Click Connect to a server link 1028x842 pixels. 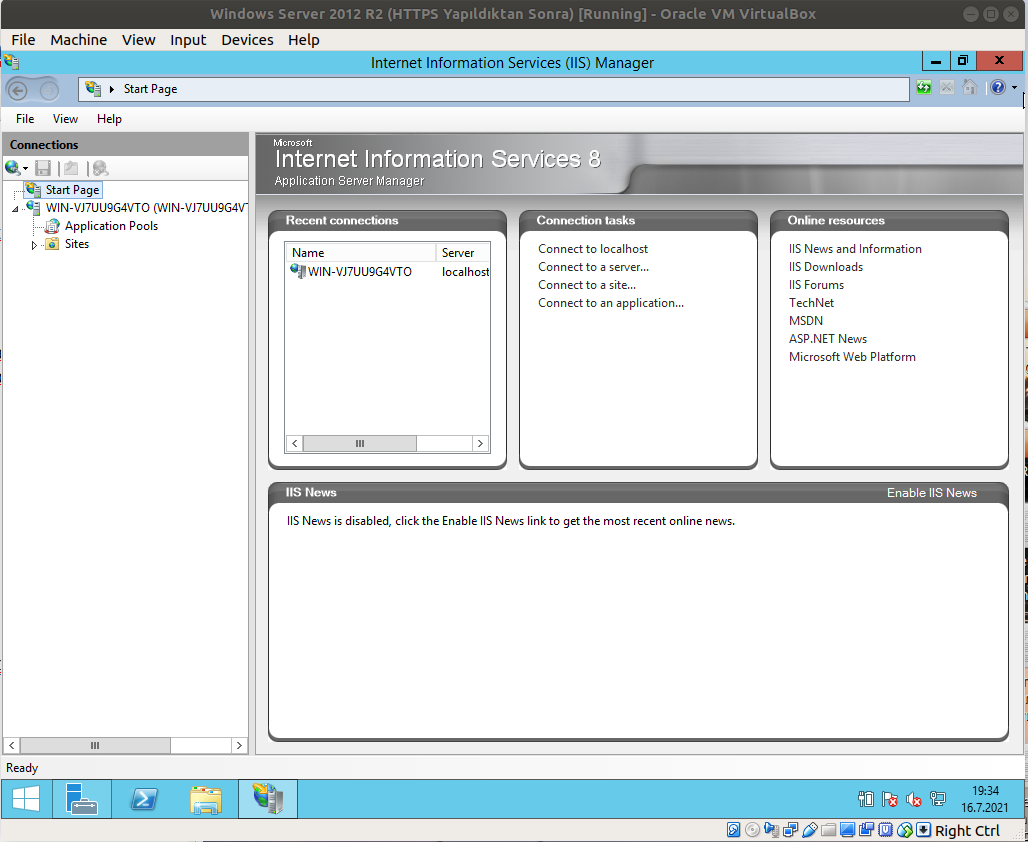click(x=593, y=267)
